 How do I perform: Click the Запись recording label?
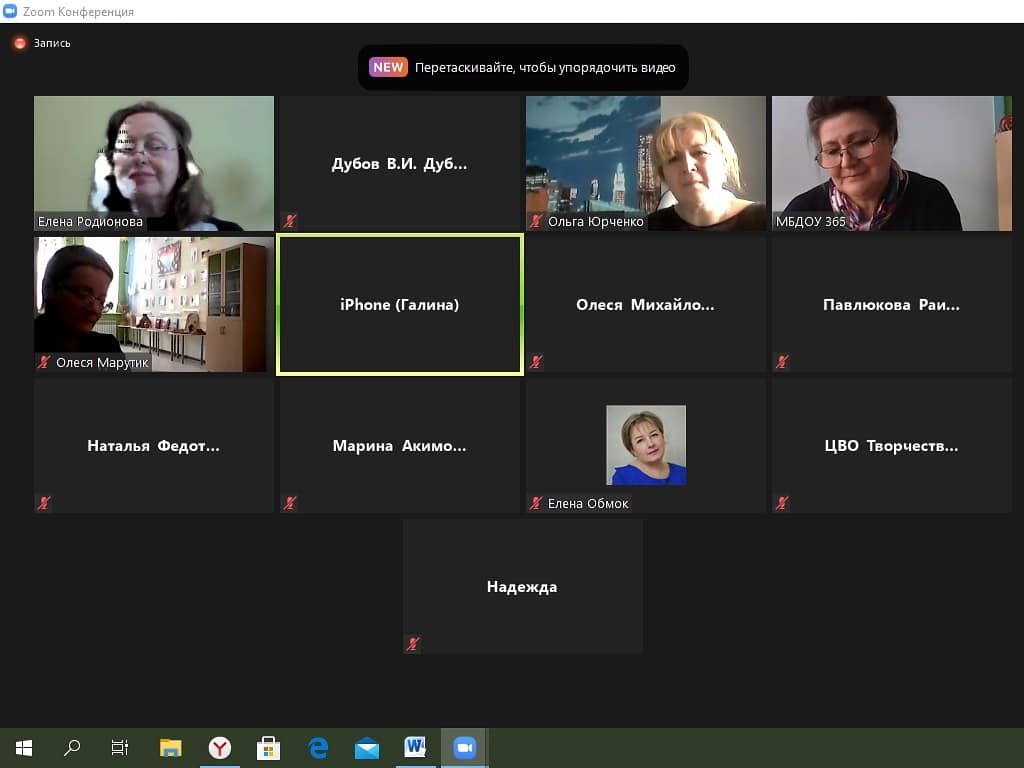pos(52,43)
